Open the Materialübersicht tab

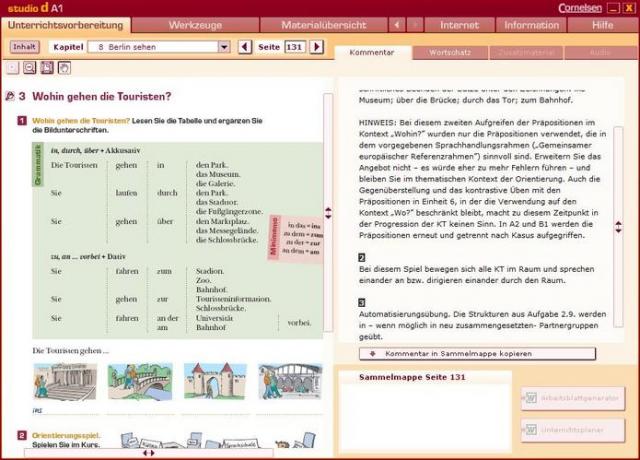[x=323, y=24]
